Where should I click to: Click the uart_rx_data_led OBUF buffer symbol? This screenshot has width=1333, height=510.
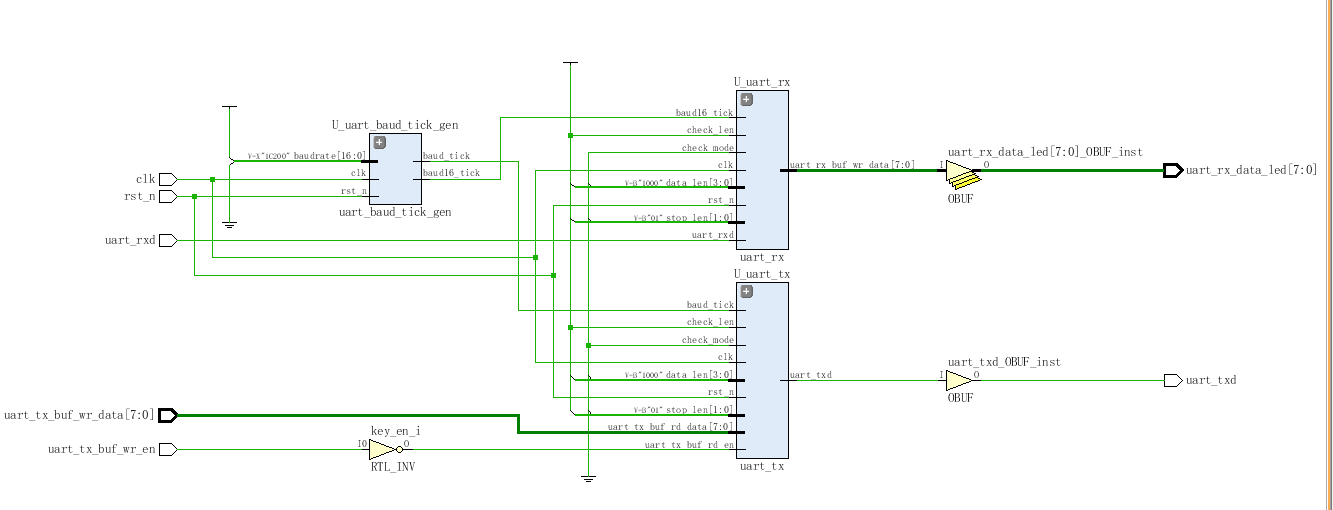point(961,173)
